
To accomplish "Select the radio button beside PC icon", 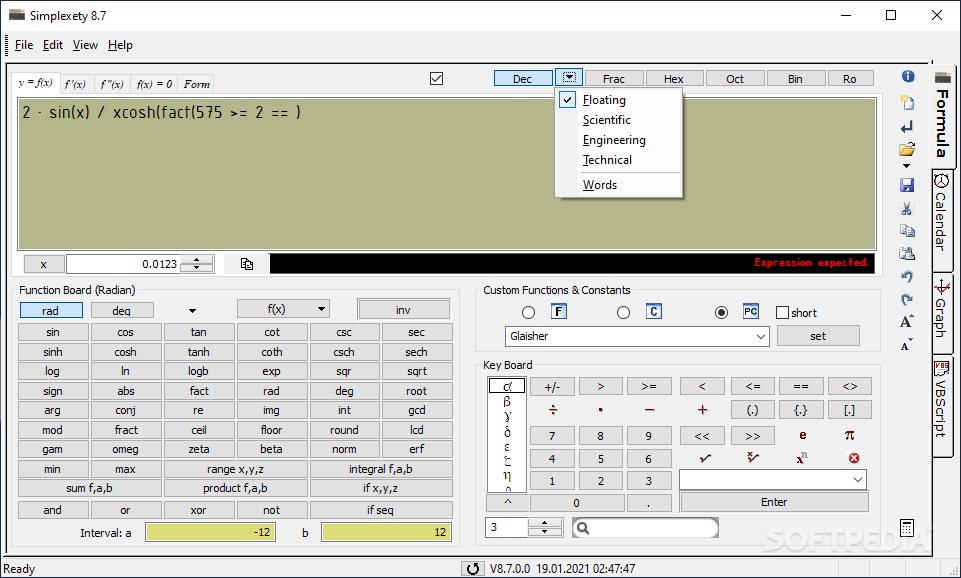I will coord(721,313).
